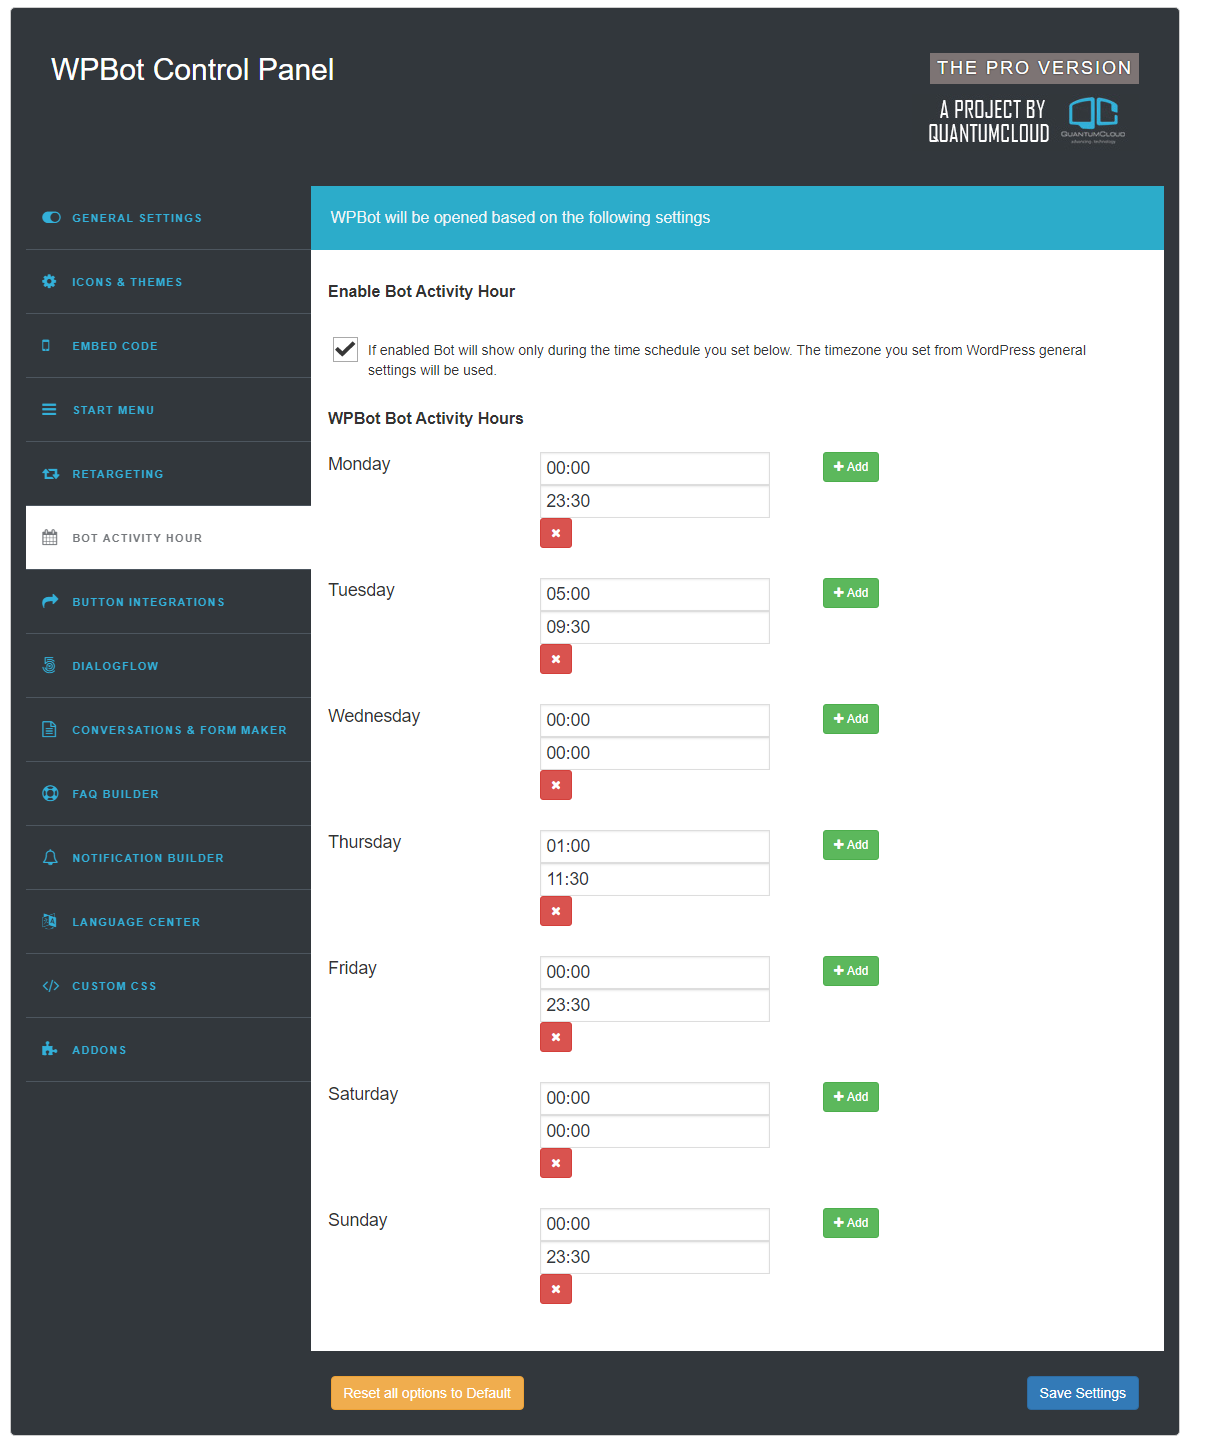This screenshot has height=1446, width=1205.
Task: Click the Bot Activity Hour calendar icon
Action: pos(50,537)
